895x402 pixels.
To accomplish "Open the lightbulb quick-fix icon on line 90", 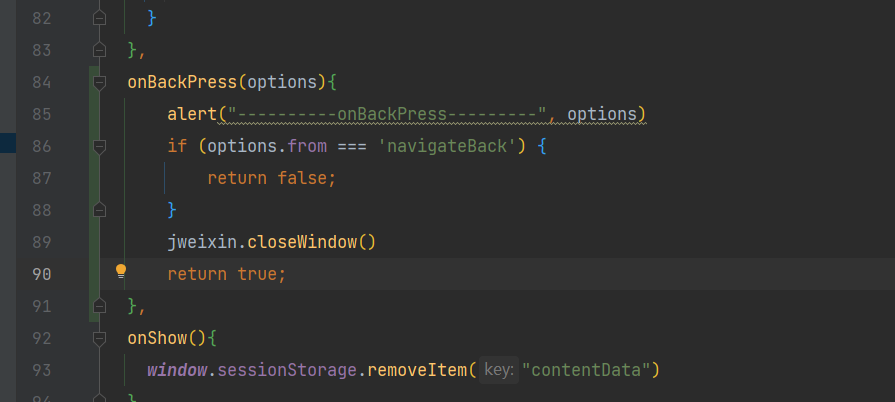I will pyautogui.click(x=121, y=271).
